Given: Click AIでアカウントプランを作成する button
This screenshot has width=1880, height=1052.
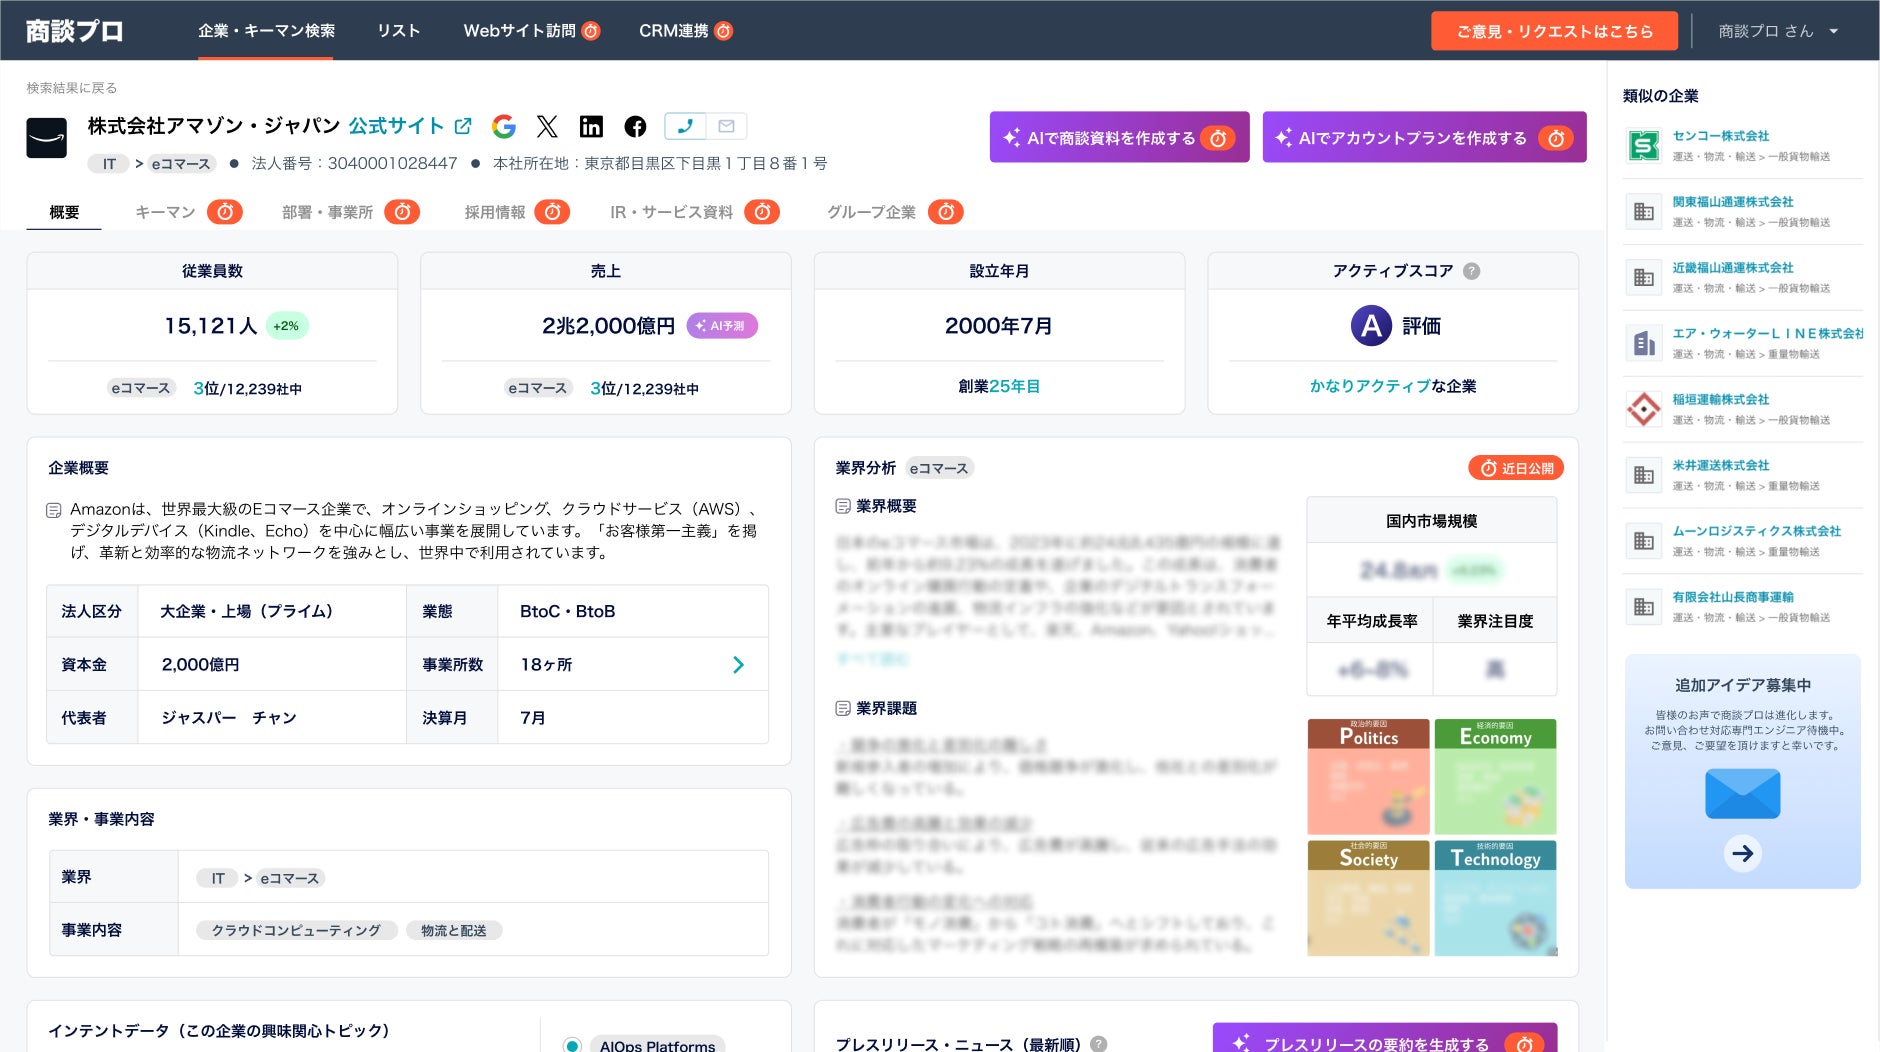Looking at the screenshot, I should [x=1425, y=137].
